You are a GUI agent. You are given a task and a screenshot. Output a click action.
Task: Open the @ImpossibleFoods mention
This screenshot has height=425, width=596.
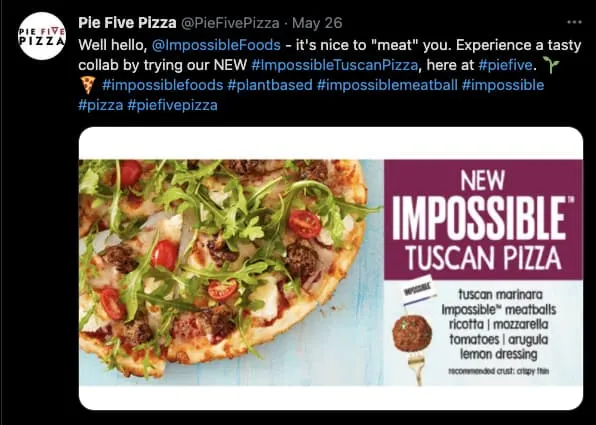216,45
